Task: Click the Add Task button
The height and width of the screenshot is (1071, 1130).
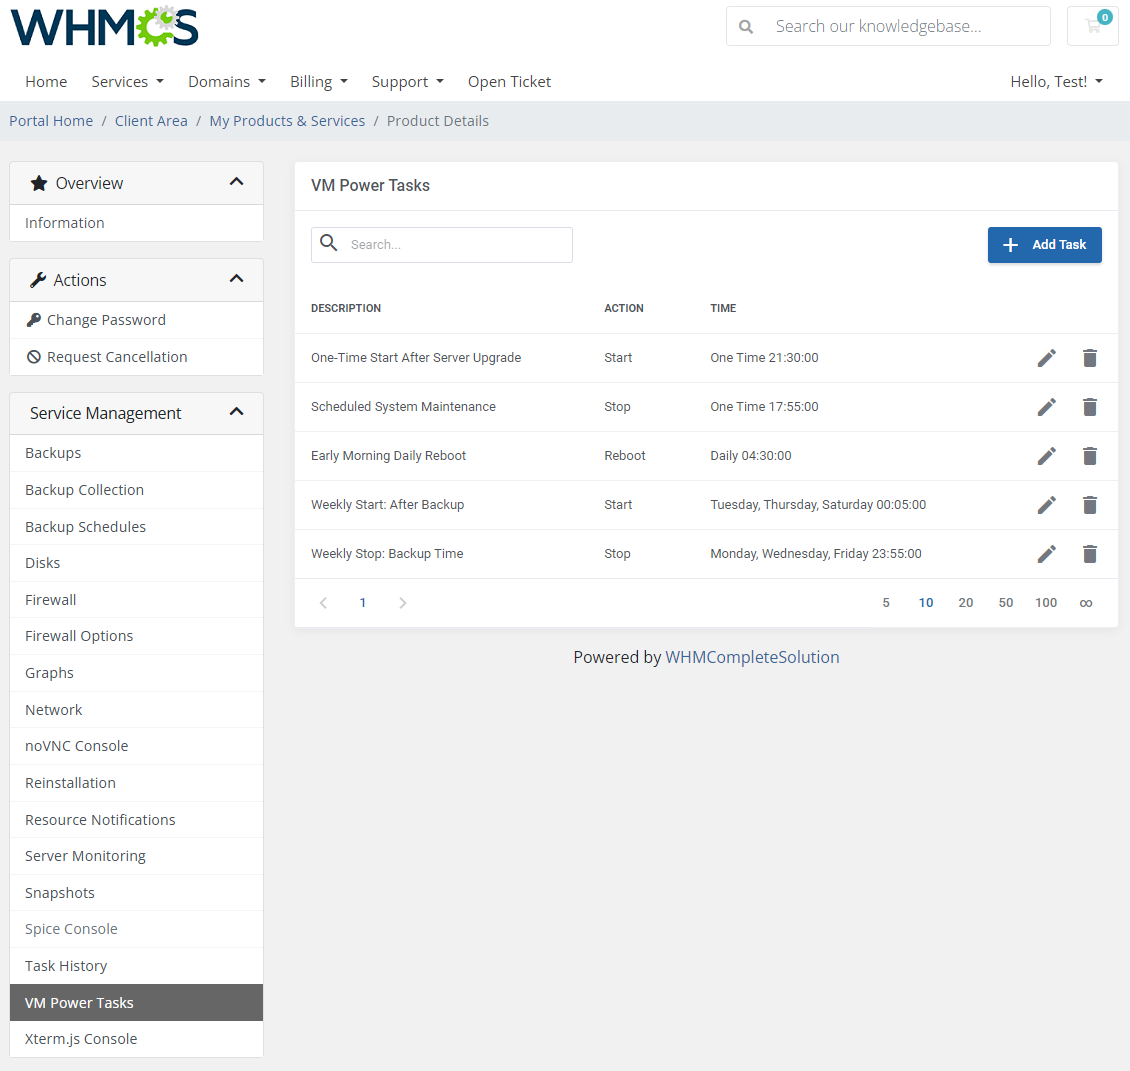Action: [x=1044, y=244]
